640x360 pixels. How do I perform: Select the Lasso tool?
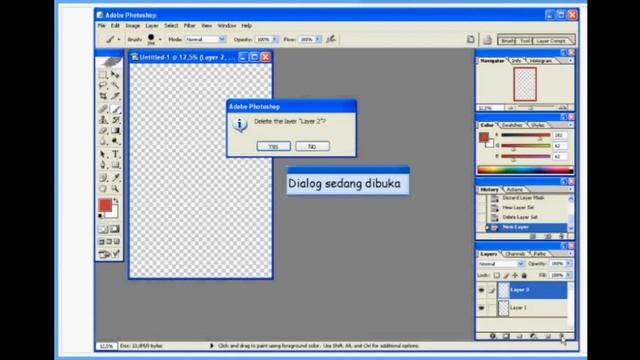click(x=103, y=85)
